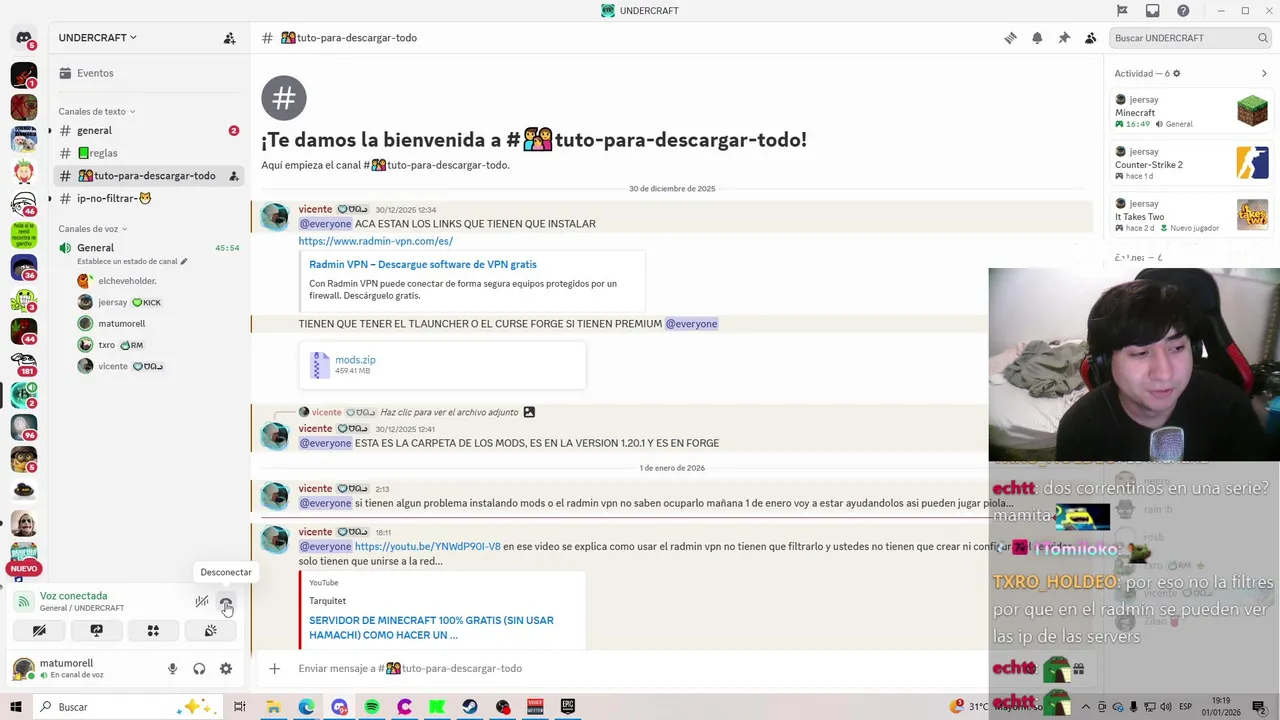Open jeersay Counter-Strike 2 activity card
This screenshot has width=1280, height=720.
(1192, 163)
